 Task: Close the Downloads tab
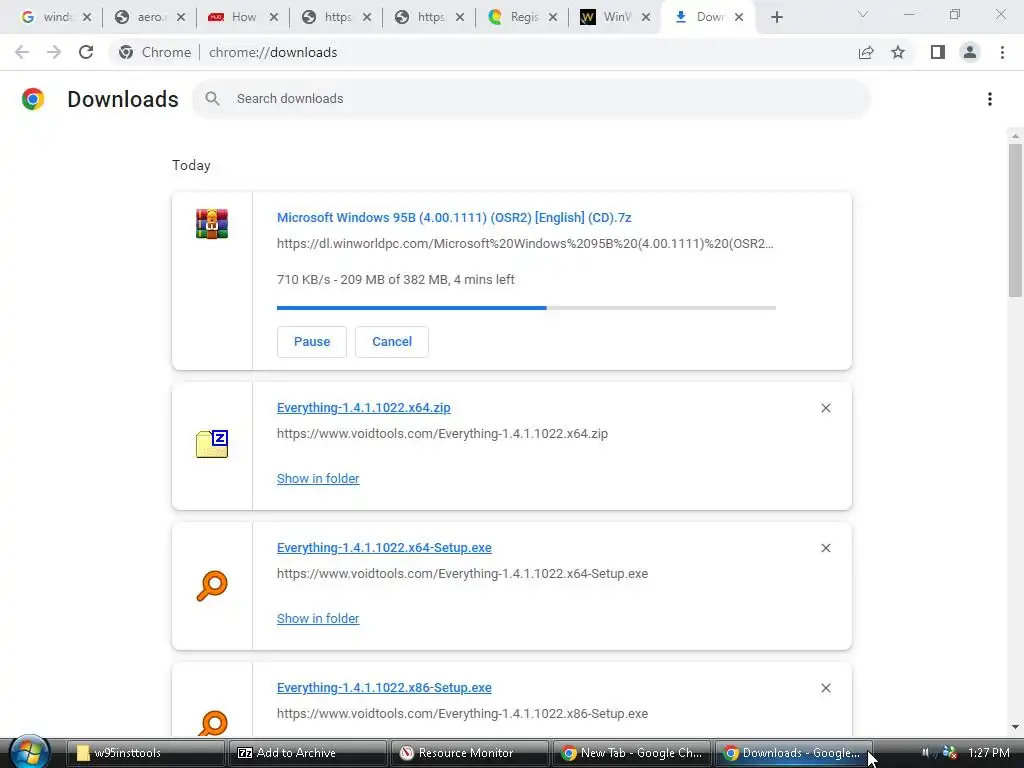point(739,17)
